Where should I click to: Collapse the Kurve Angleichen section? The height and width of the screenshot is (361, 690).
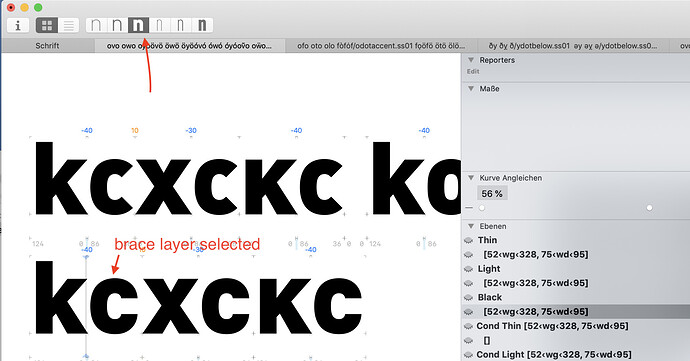coord(471,178)
